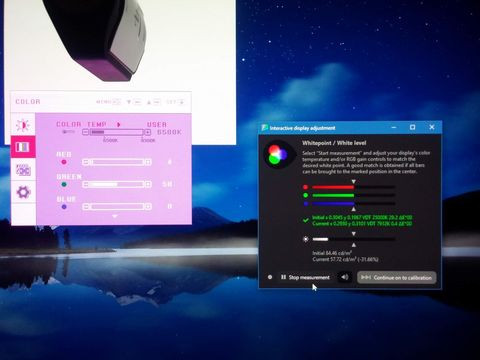Minimize the Interactive display adjustment window
This screenshot has height=360, width=480.
click(394, 127)
